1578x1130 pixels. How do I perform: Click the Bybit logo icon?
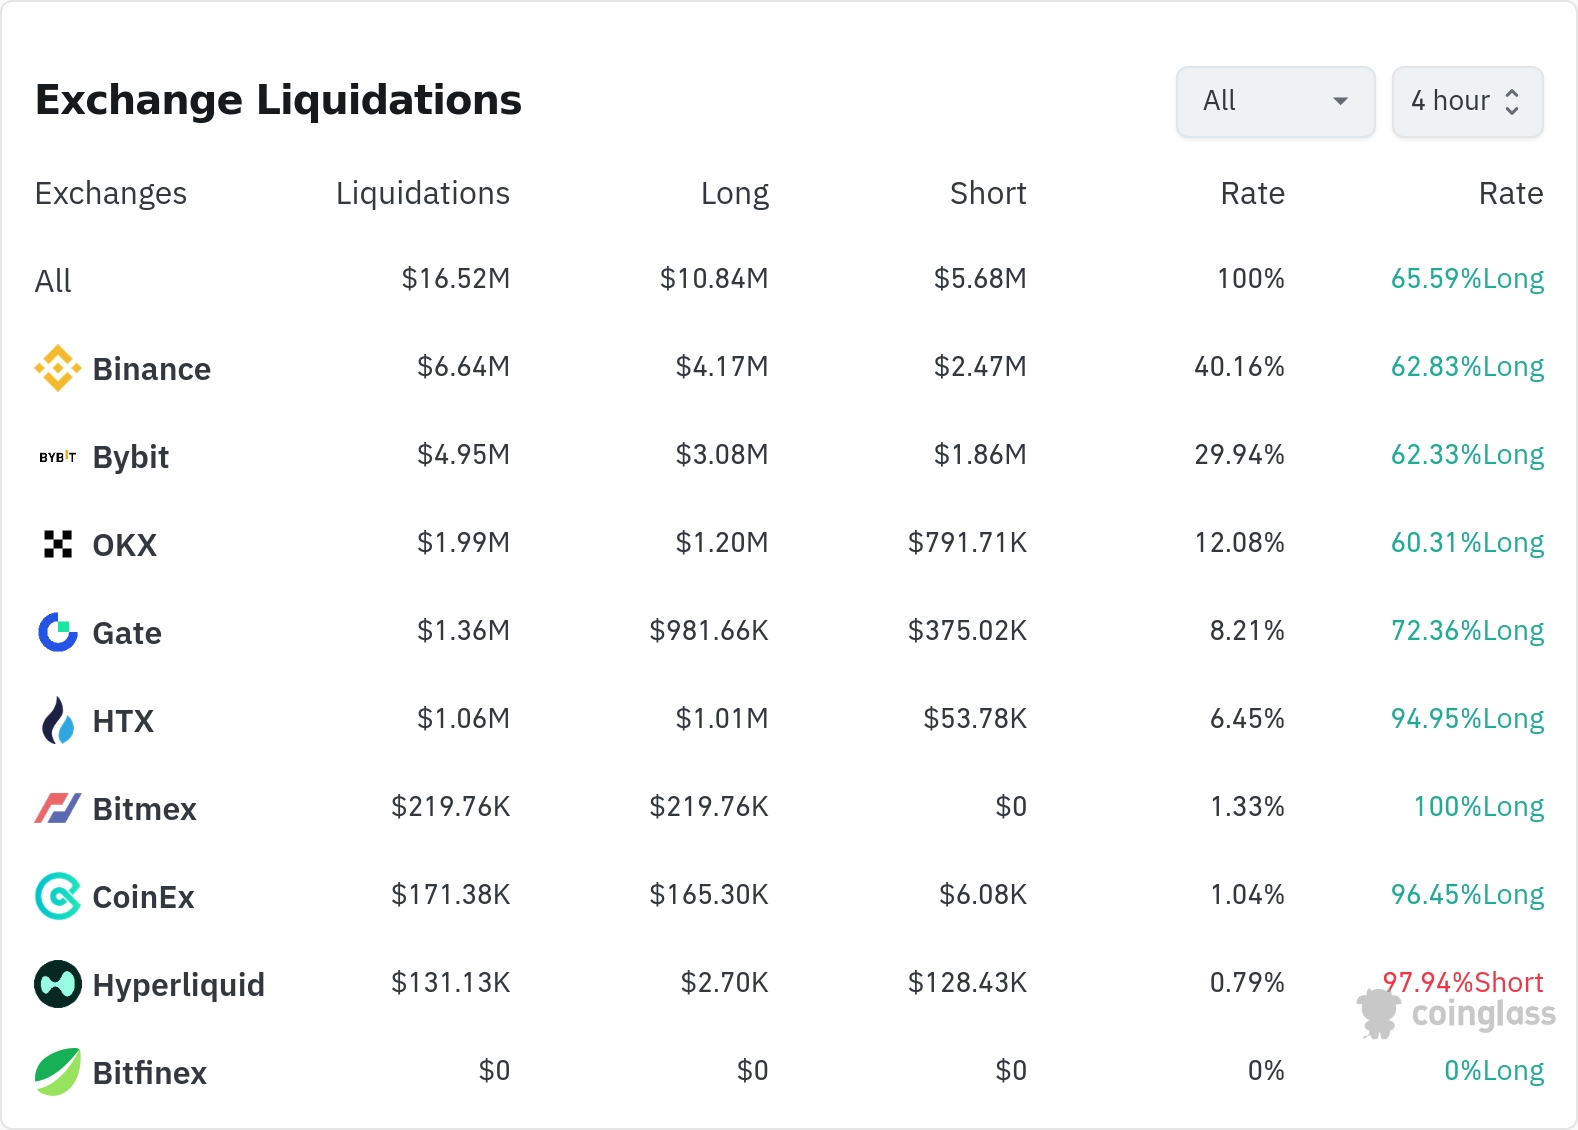tap(58, 457)
